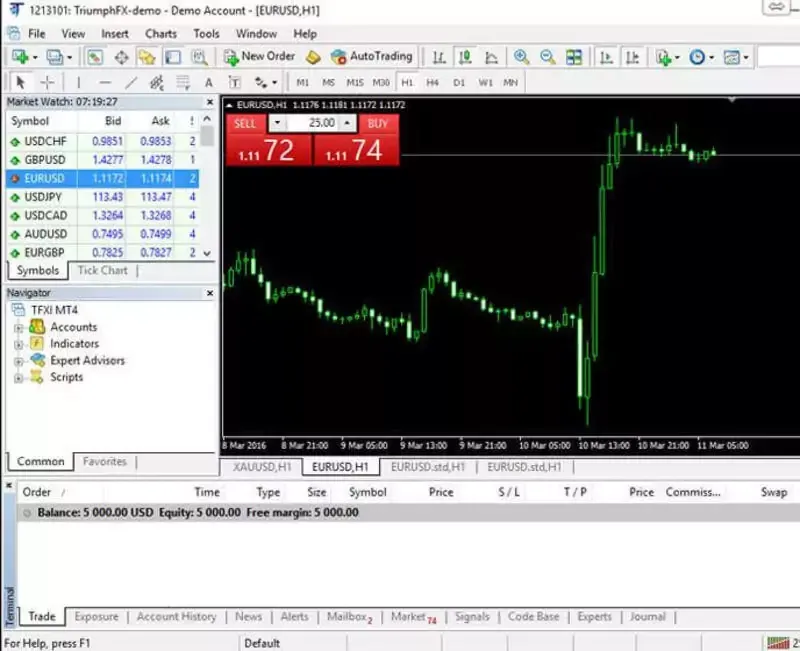Open the Strategy Tester magnifier icon
This screenshot has height=651, width=800.
[199, 57]
